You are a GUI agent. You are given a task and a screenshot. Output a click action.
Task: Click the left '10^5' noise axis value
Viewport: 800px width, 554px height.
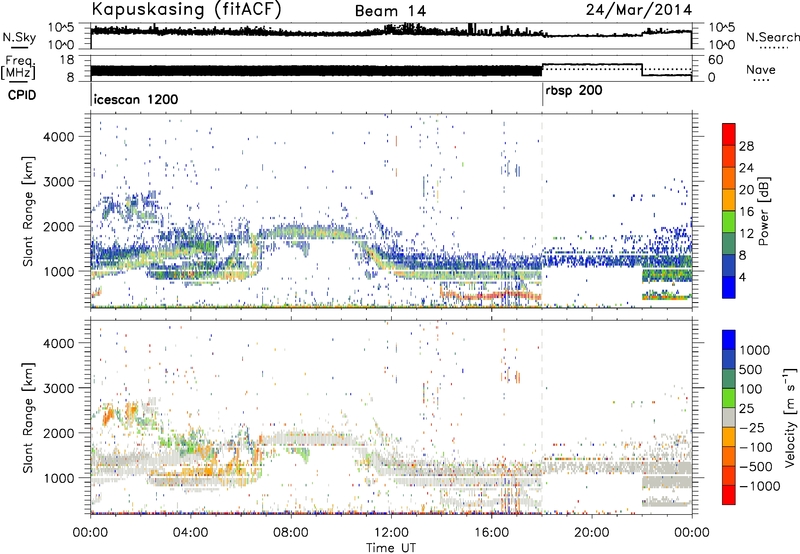tap(61, 28)
